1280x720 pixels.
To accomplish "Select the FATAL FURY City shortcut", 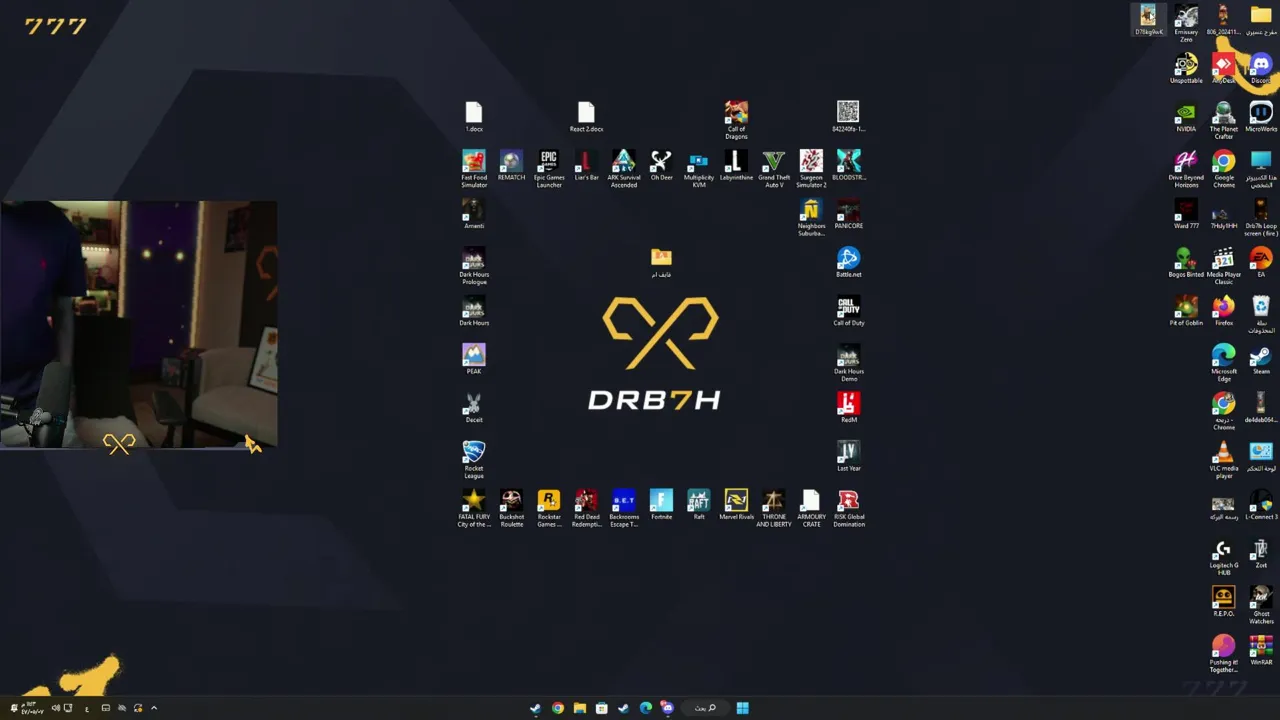I will coord(474,508).
